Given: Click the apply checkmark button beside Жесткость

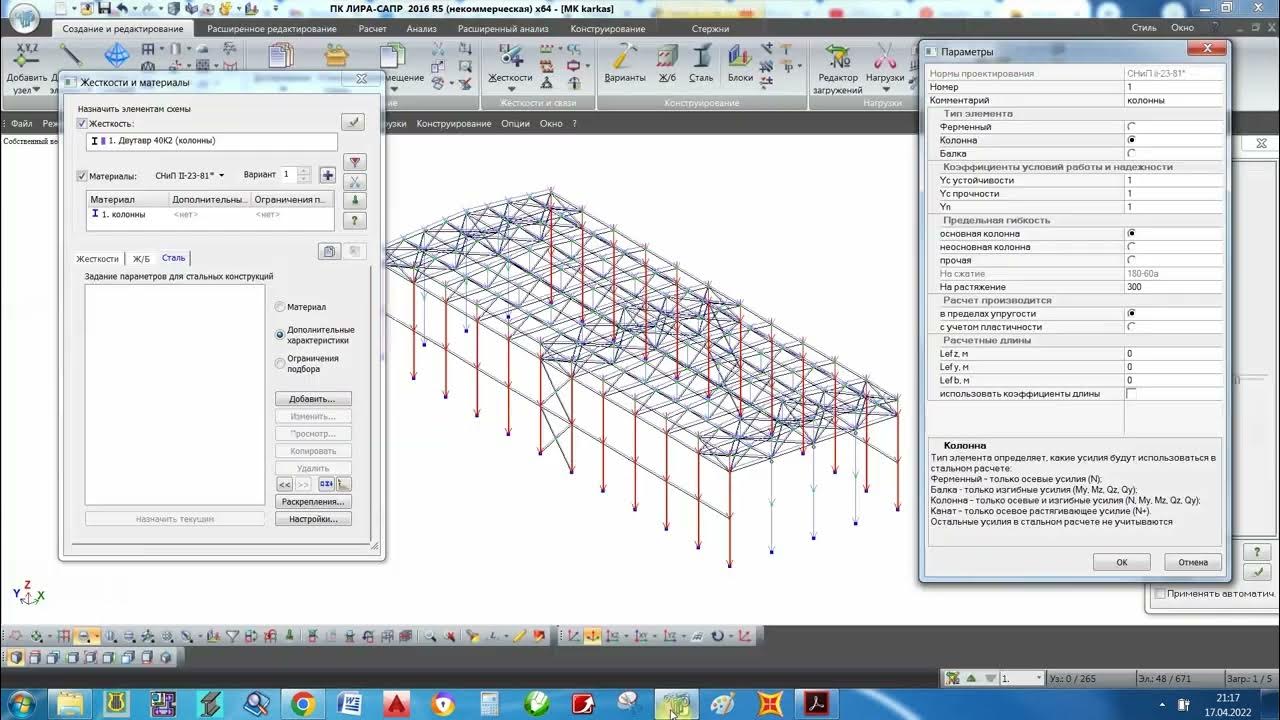Looking at the screenshot, I should (352, 122).
